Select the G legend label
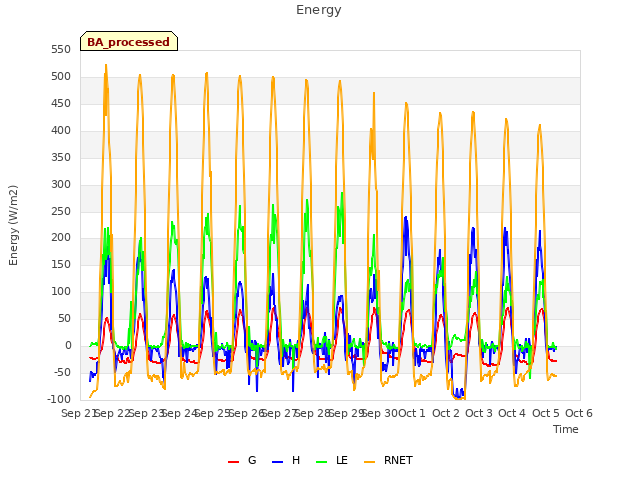Screen dimensions: 640x480 252,460
